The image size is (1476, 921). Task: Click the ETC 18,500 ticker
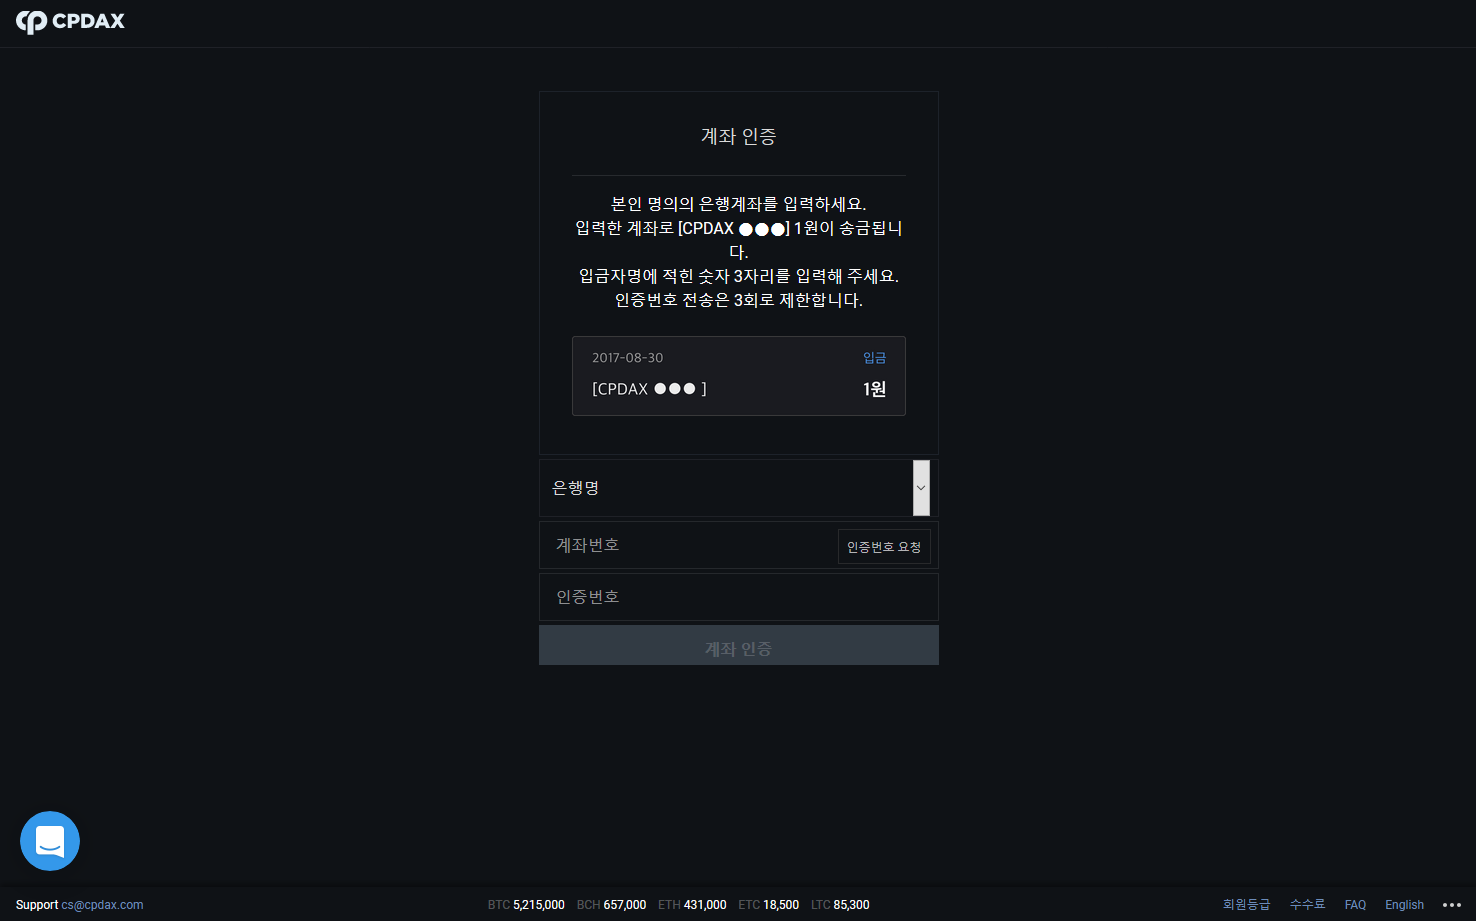768,905
